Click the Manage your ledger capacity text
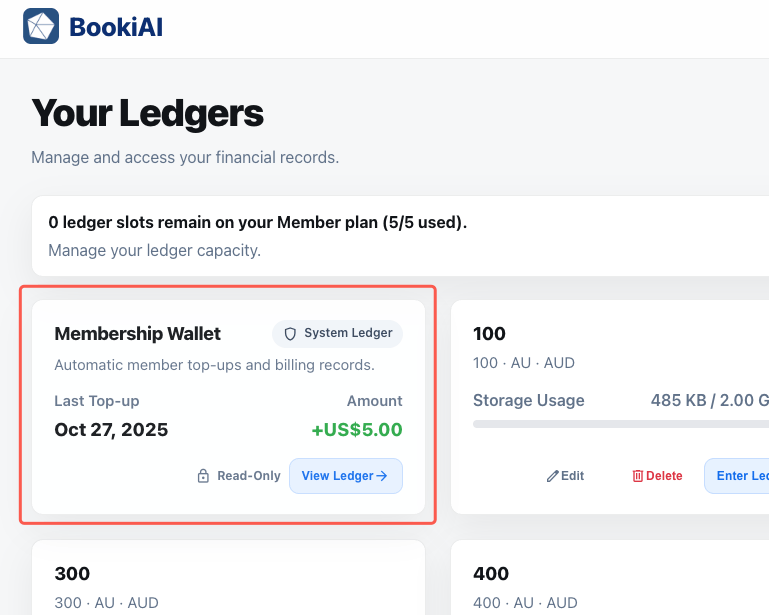 pyautogui.click(x=154, y=250)
